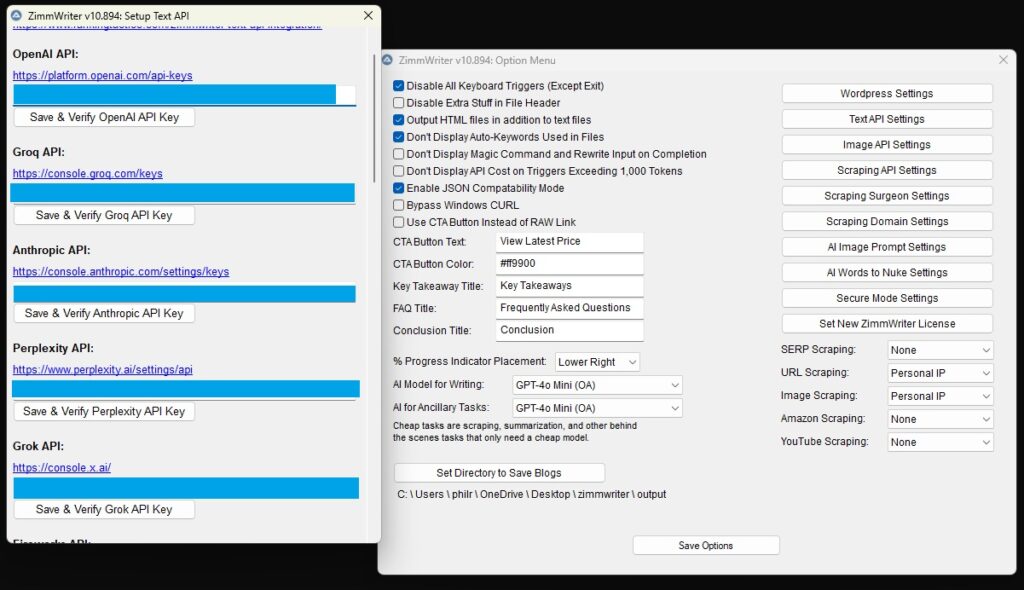
Task: Click the Key Takeaway Title field
Action: point(569,286)
